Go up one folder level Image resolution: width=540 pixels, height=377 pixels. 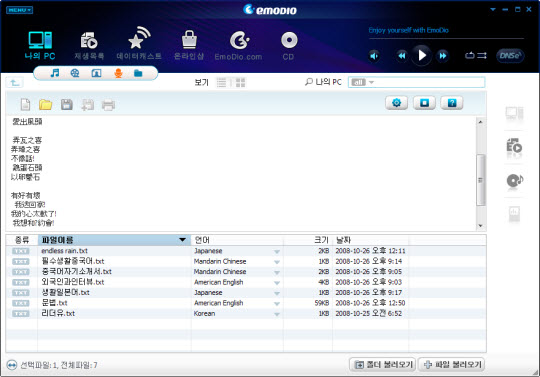pyautogui.click(x=15, y=83)
